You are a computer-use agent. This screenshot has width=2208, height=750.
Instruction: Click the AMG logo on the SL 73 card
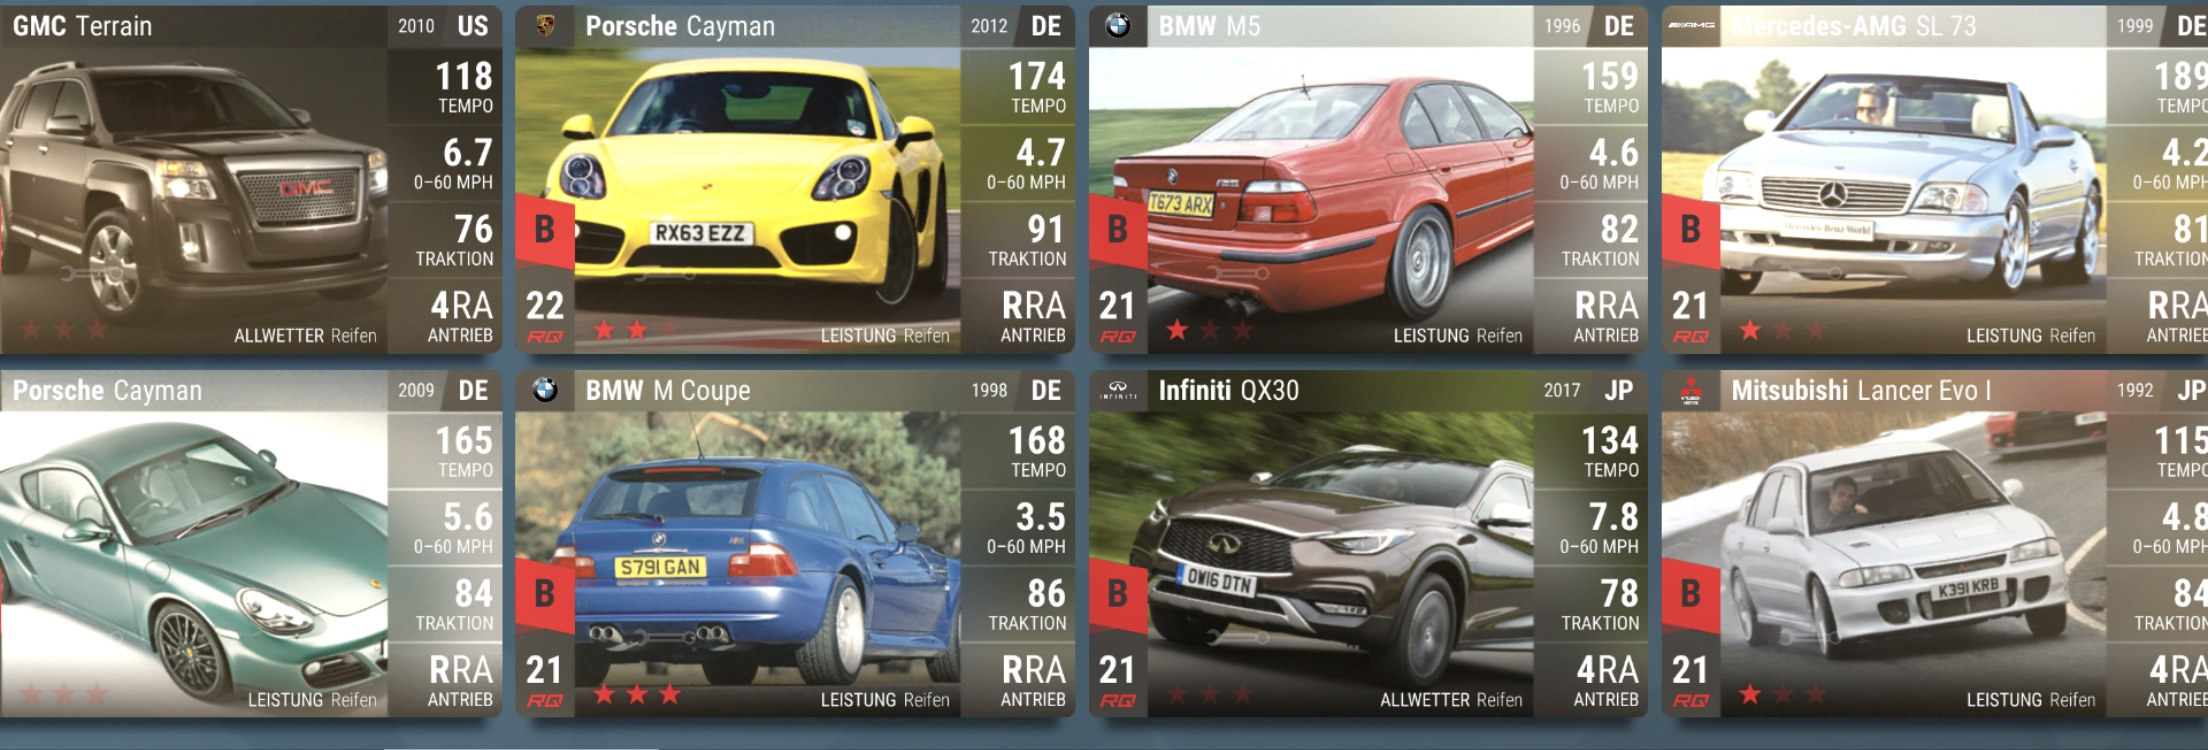pos(1691,26)
